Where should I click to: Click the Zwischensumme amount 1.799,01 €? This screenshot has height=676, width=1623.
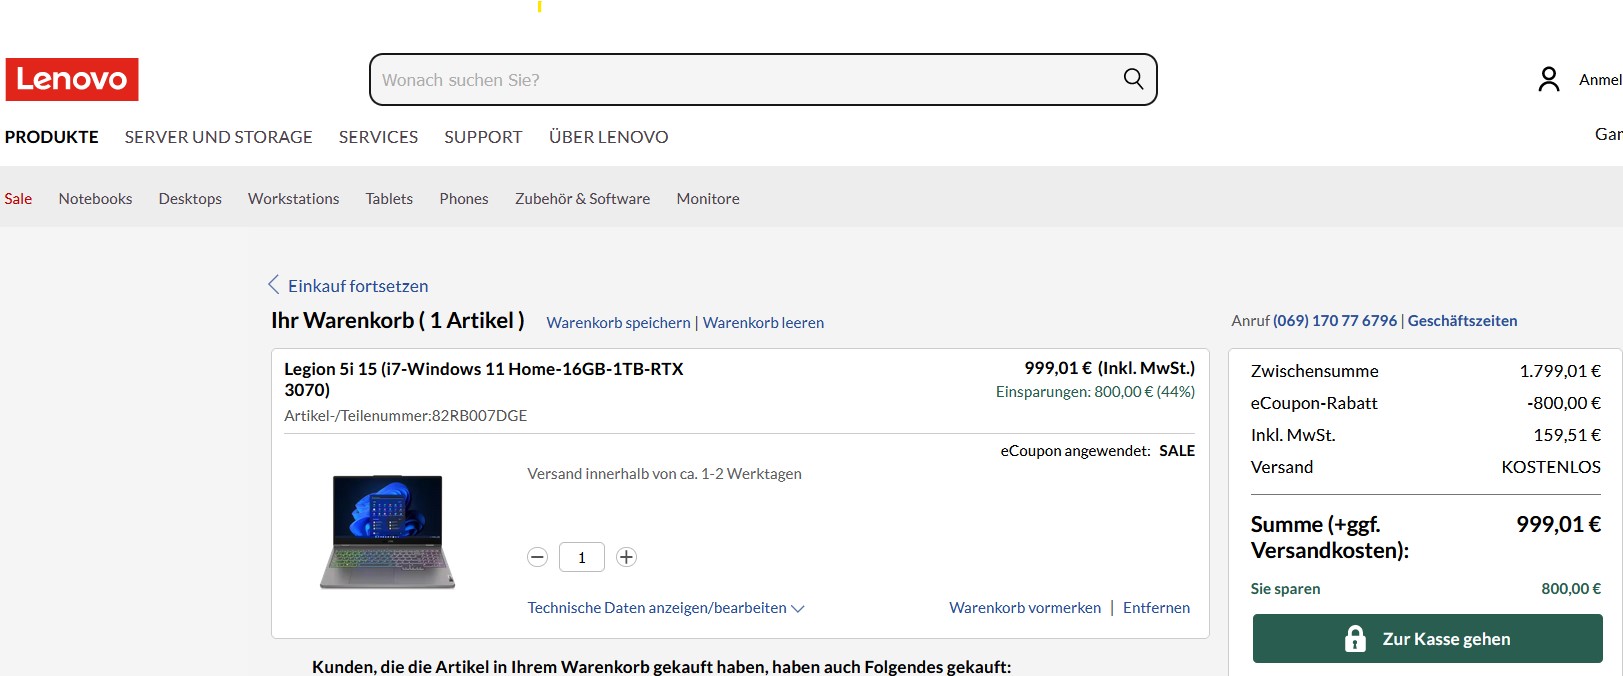[x=1560, y=371]
